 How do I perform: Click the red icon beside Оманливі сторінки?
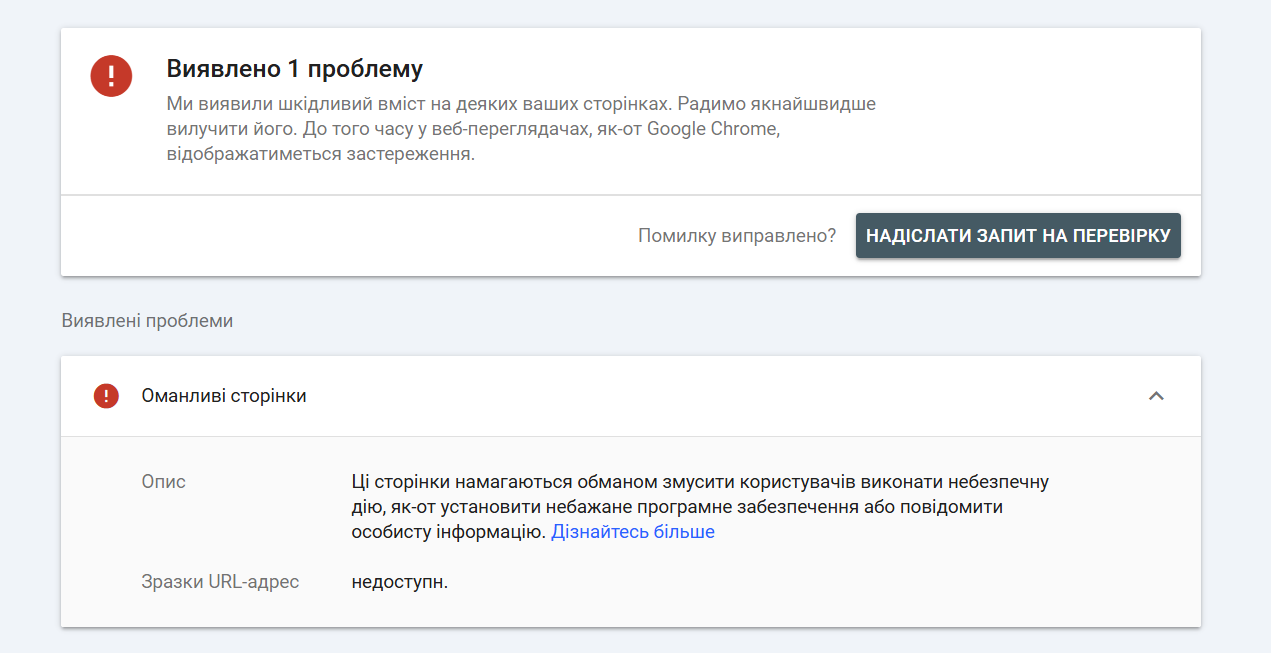click(x=106, y=396)
